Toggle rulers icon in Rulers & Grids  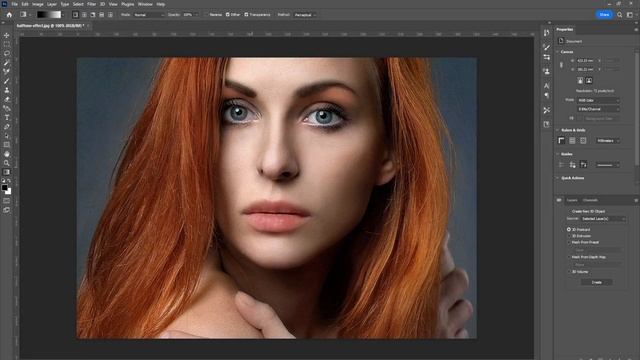point(562,140)
